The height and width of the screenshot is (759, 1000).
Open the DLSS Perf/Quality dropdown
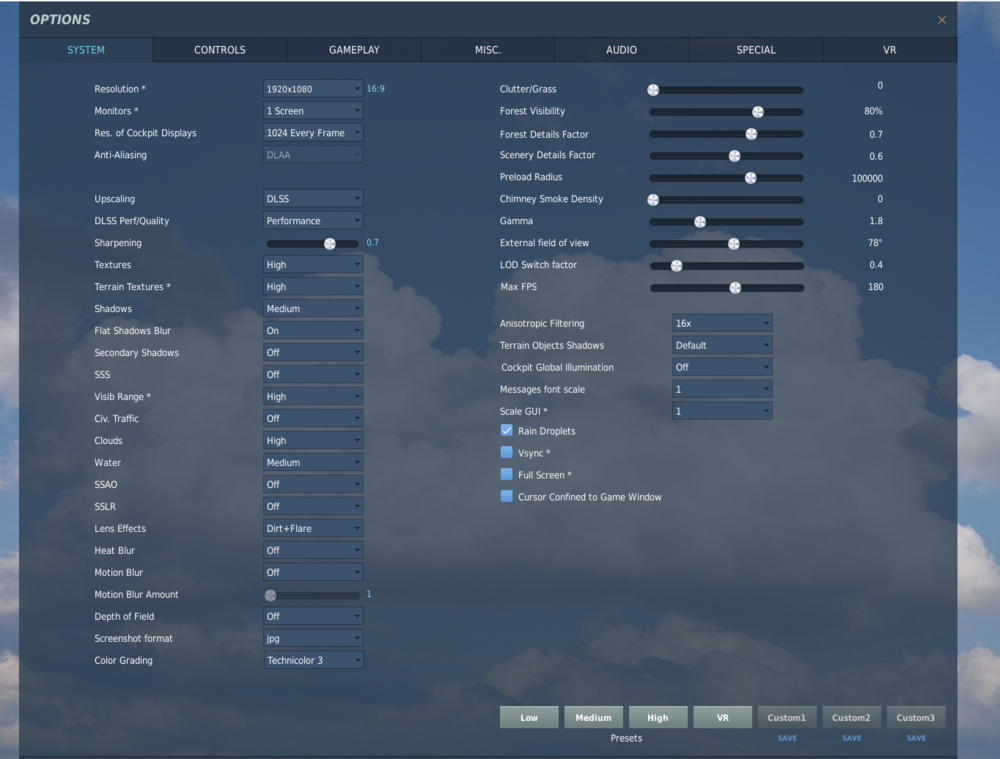pos(312,220)
